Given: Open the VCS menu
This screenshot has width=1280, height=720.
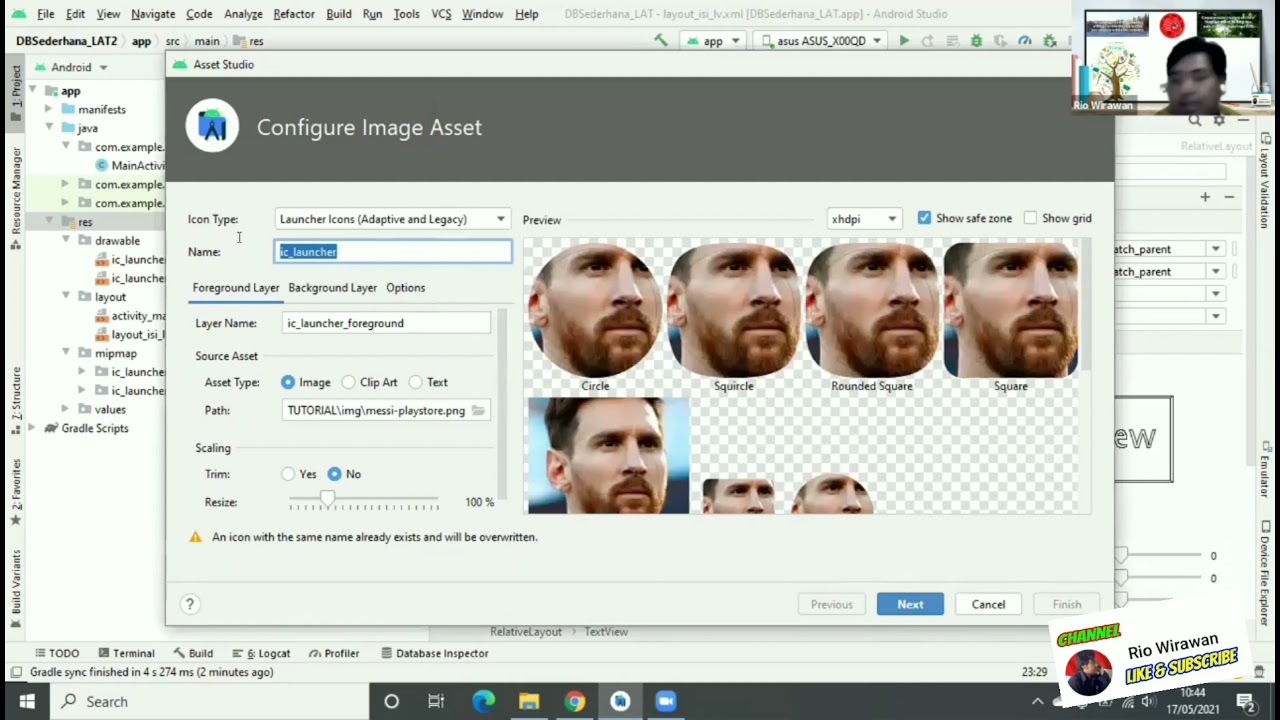Looking at the screenshot, I should pyautogui.click(x=441, y=14).
